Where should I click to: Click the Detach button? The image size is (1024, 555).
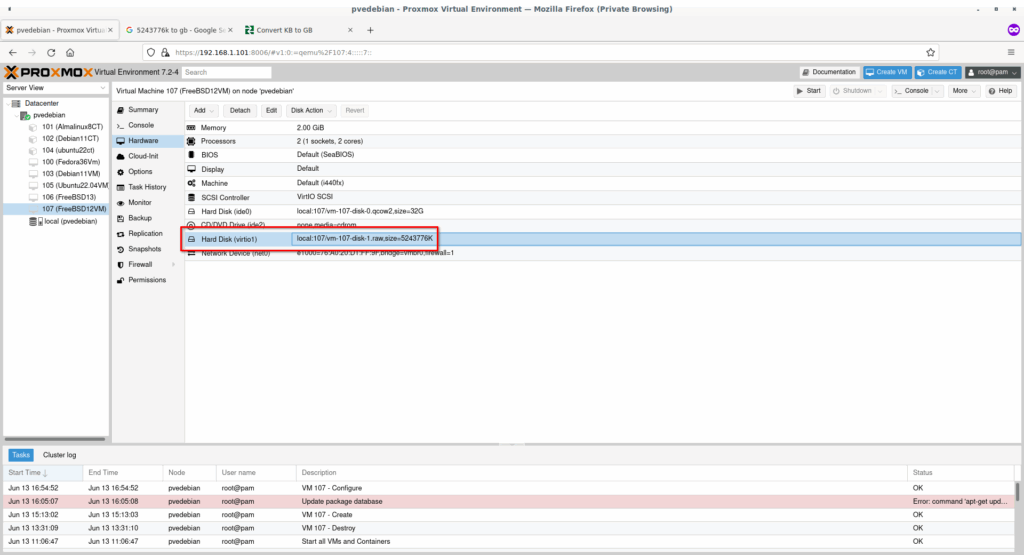(240, 110)
